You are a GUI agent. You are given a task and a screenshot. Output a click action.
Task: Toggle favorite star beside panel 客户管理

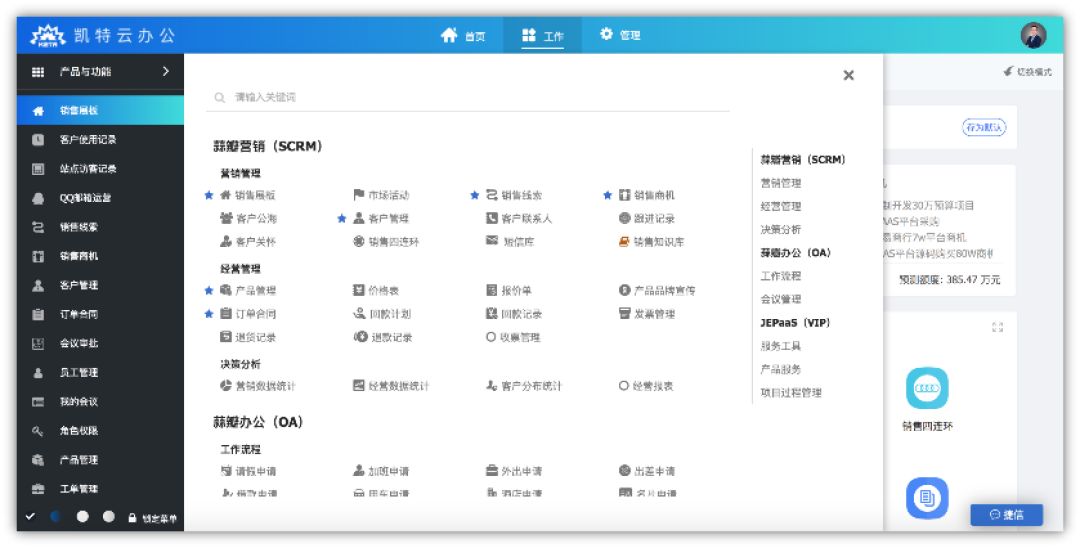[x=342, y=219]
